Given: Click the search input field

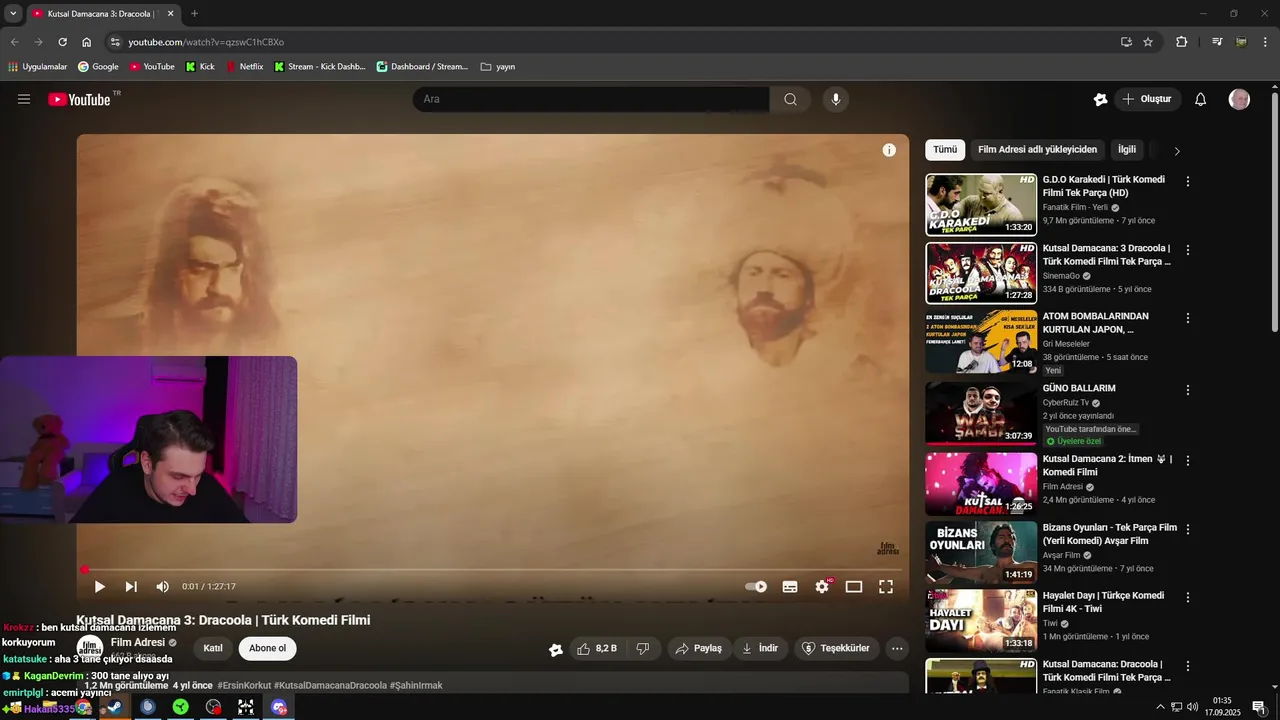Looking at the screenshot, I should pyautogui.click(x=591, y=99).
